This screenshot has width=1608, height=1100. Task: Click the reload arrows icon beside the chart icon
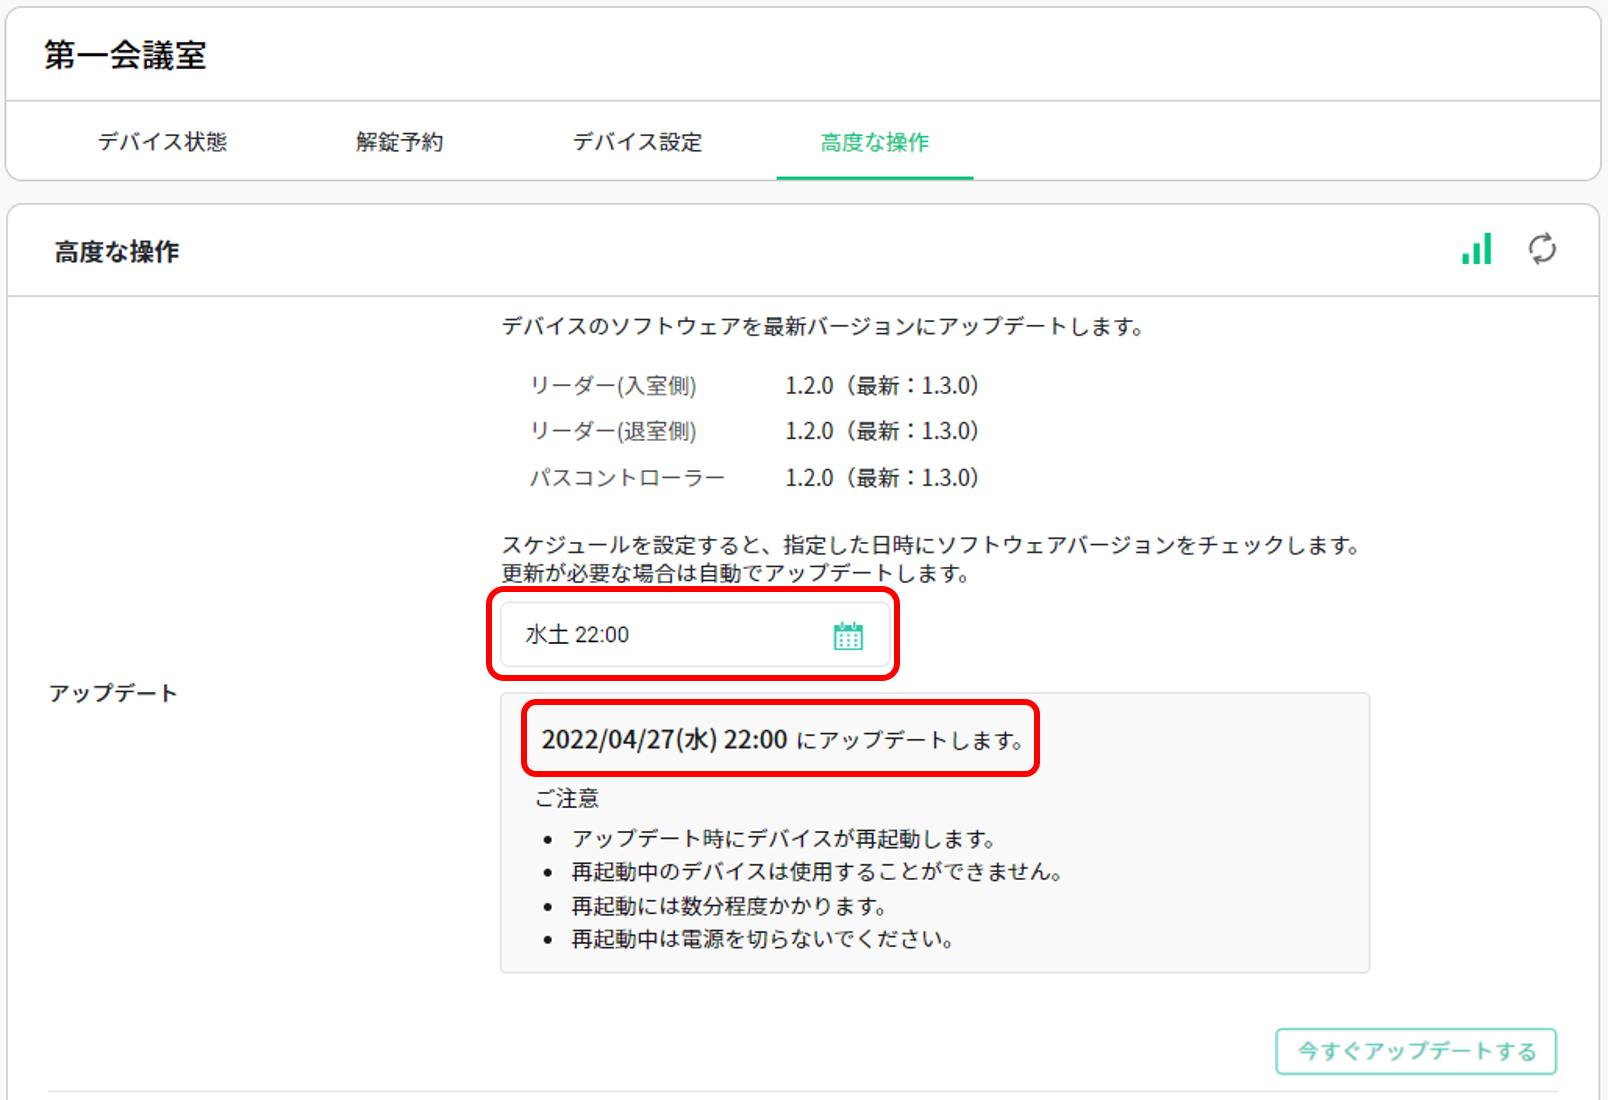click(x=1541, y=251)
